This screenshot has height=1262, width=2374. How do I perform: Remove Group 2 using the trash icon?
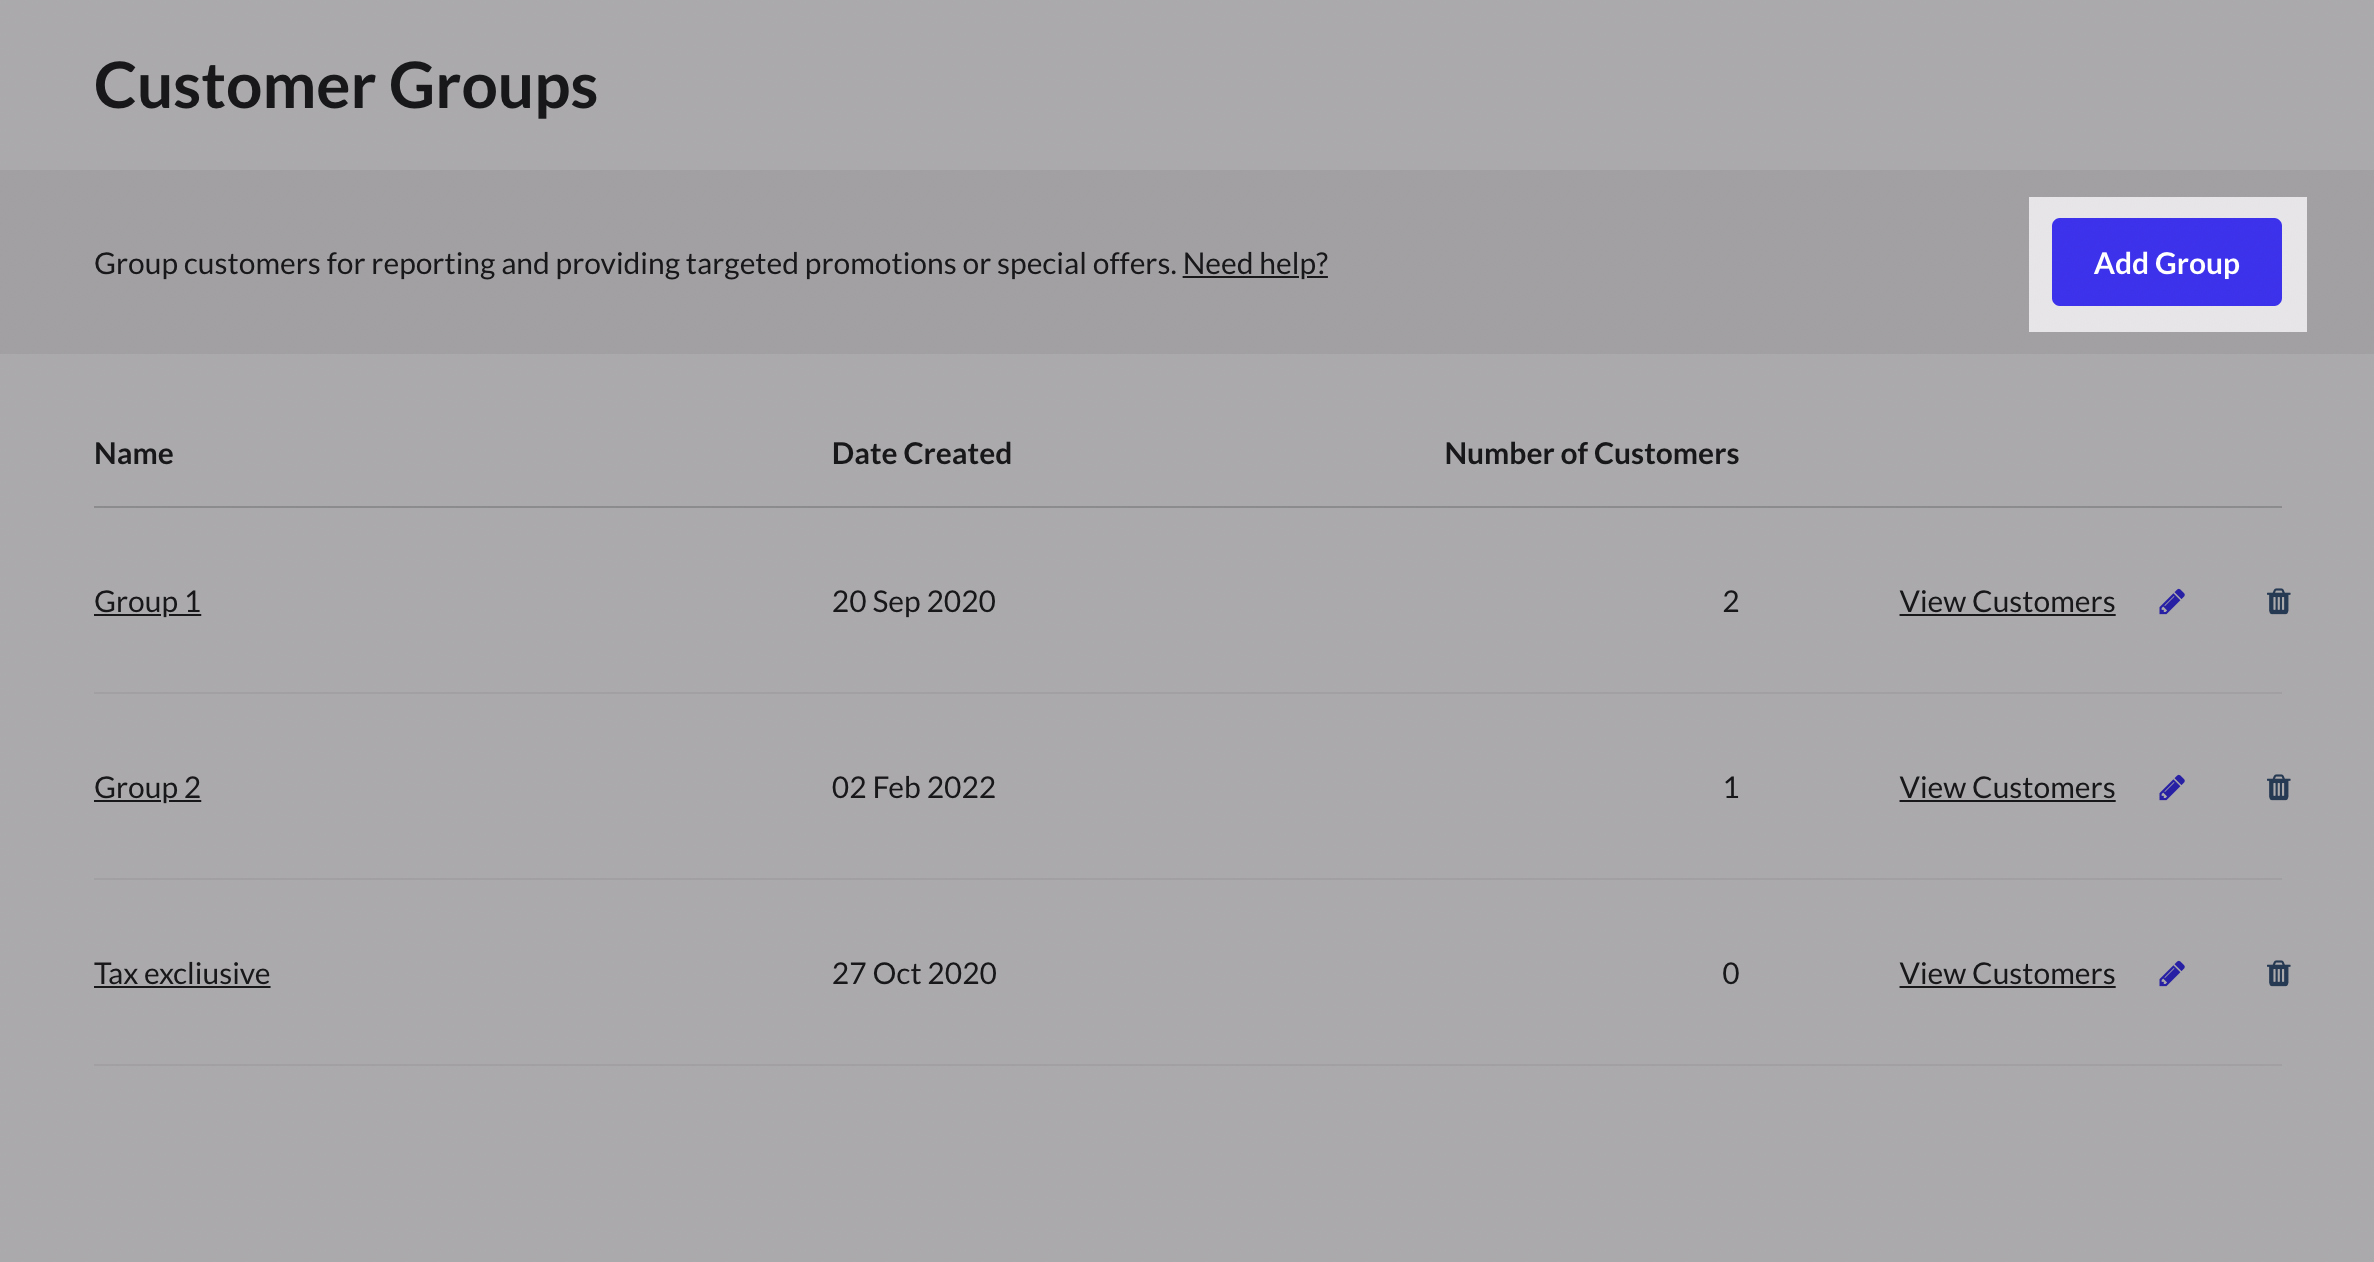2278,787
